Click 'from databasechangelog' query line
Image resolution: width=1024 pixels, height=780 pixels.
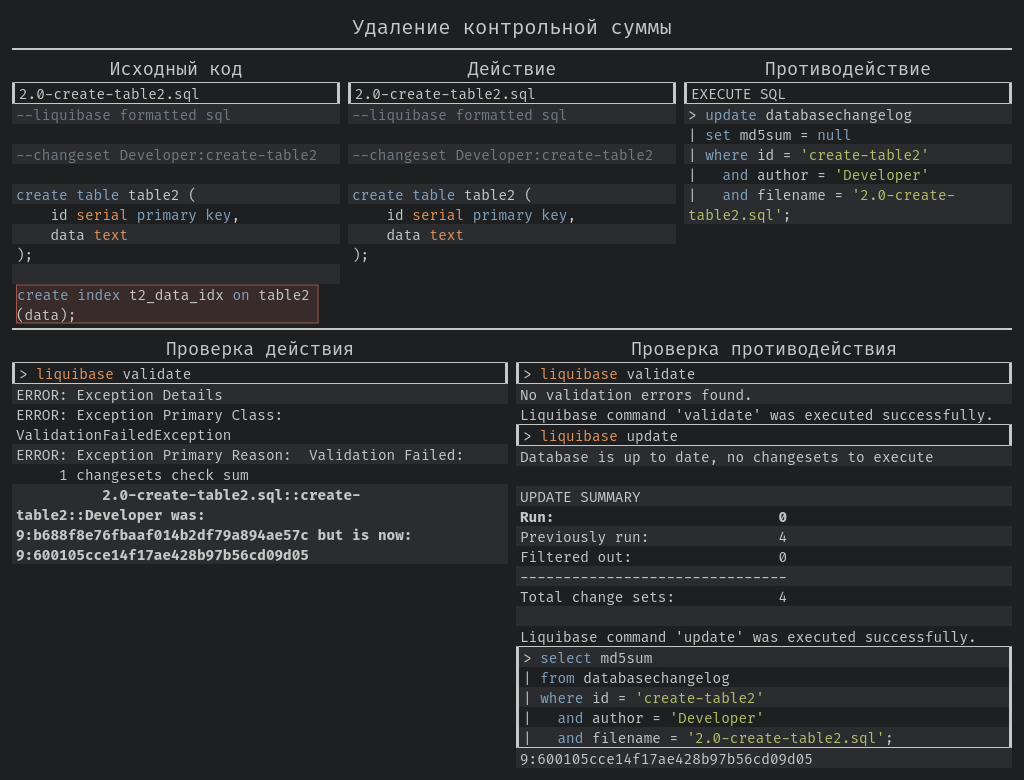[763, 678]
